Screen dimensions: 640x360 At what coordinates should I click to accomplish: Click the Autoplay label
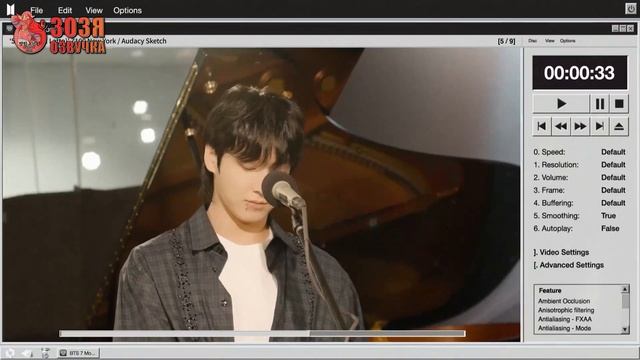pyautogui.click(x=553, y=228)
